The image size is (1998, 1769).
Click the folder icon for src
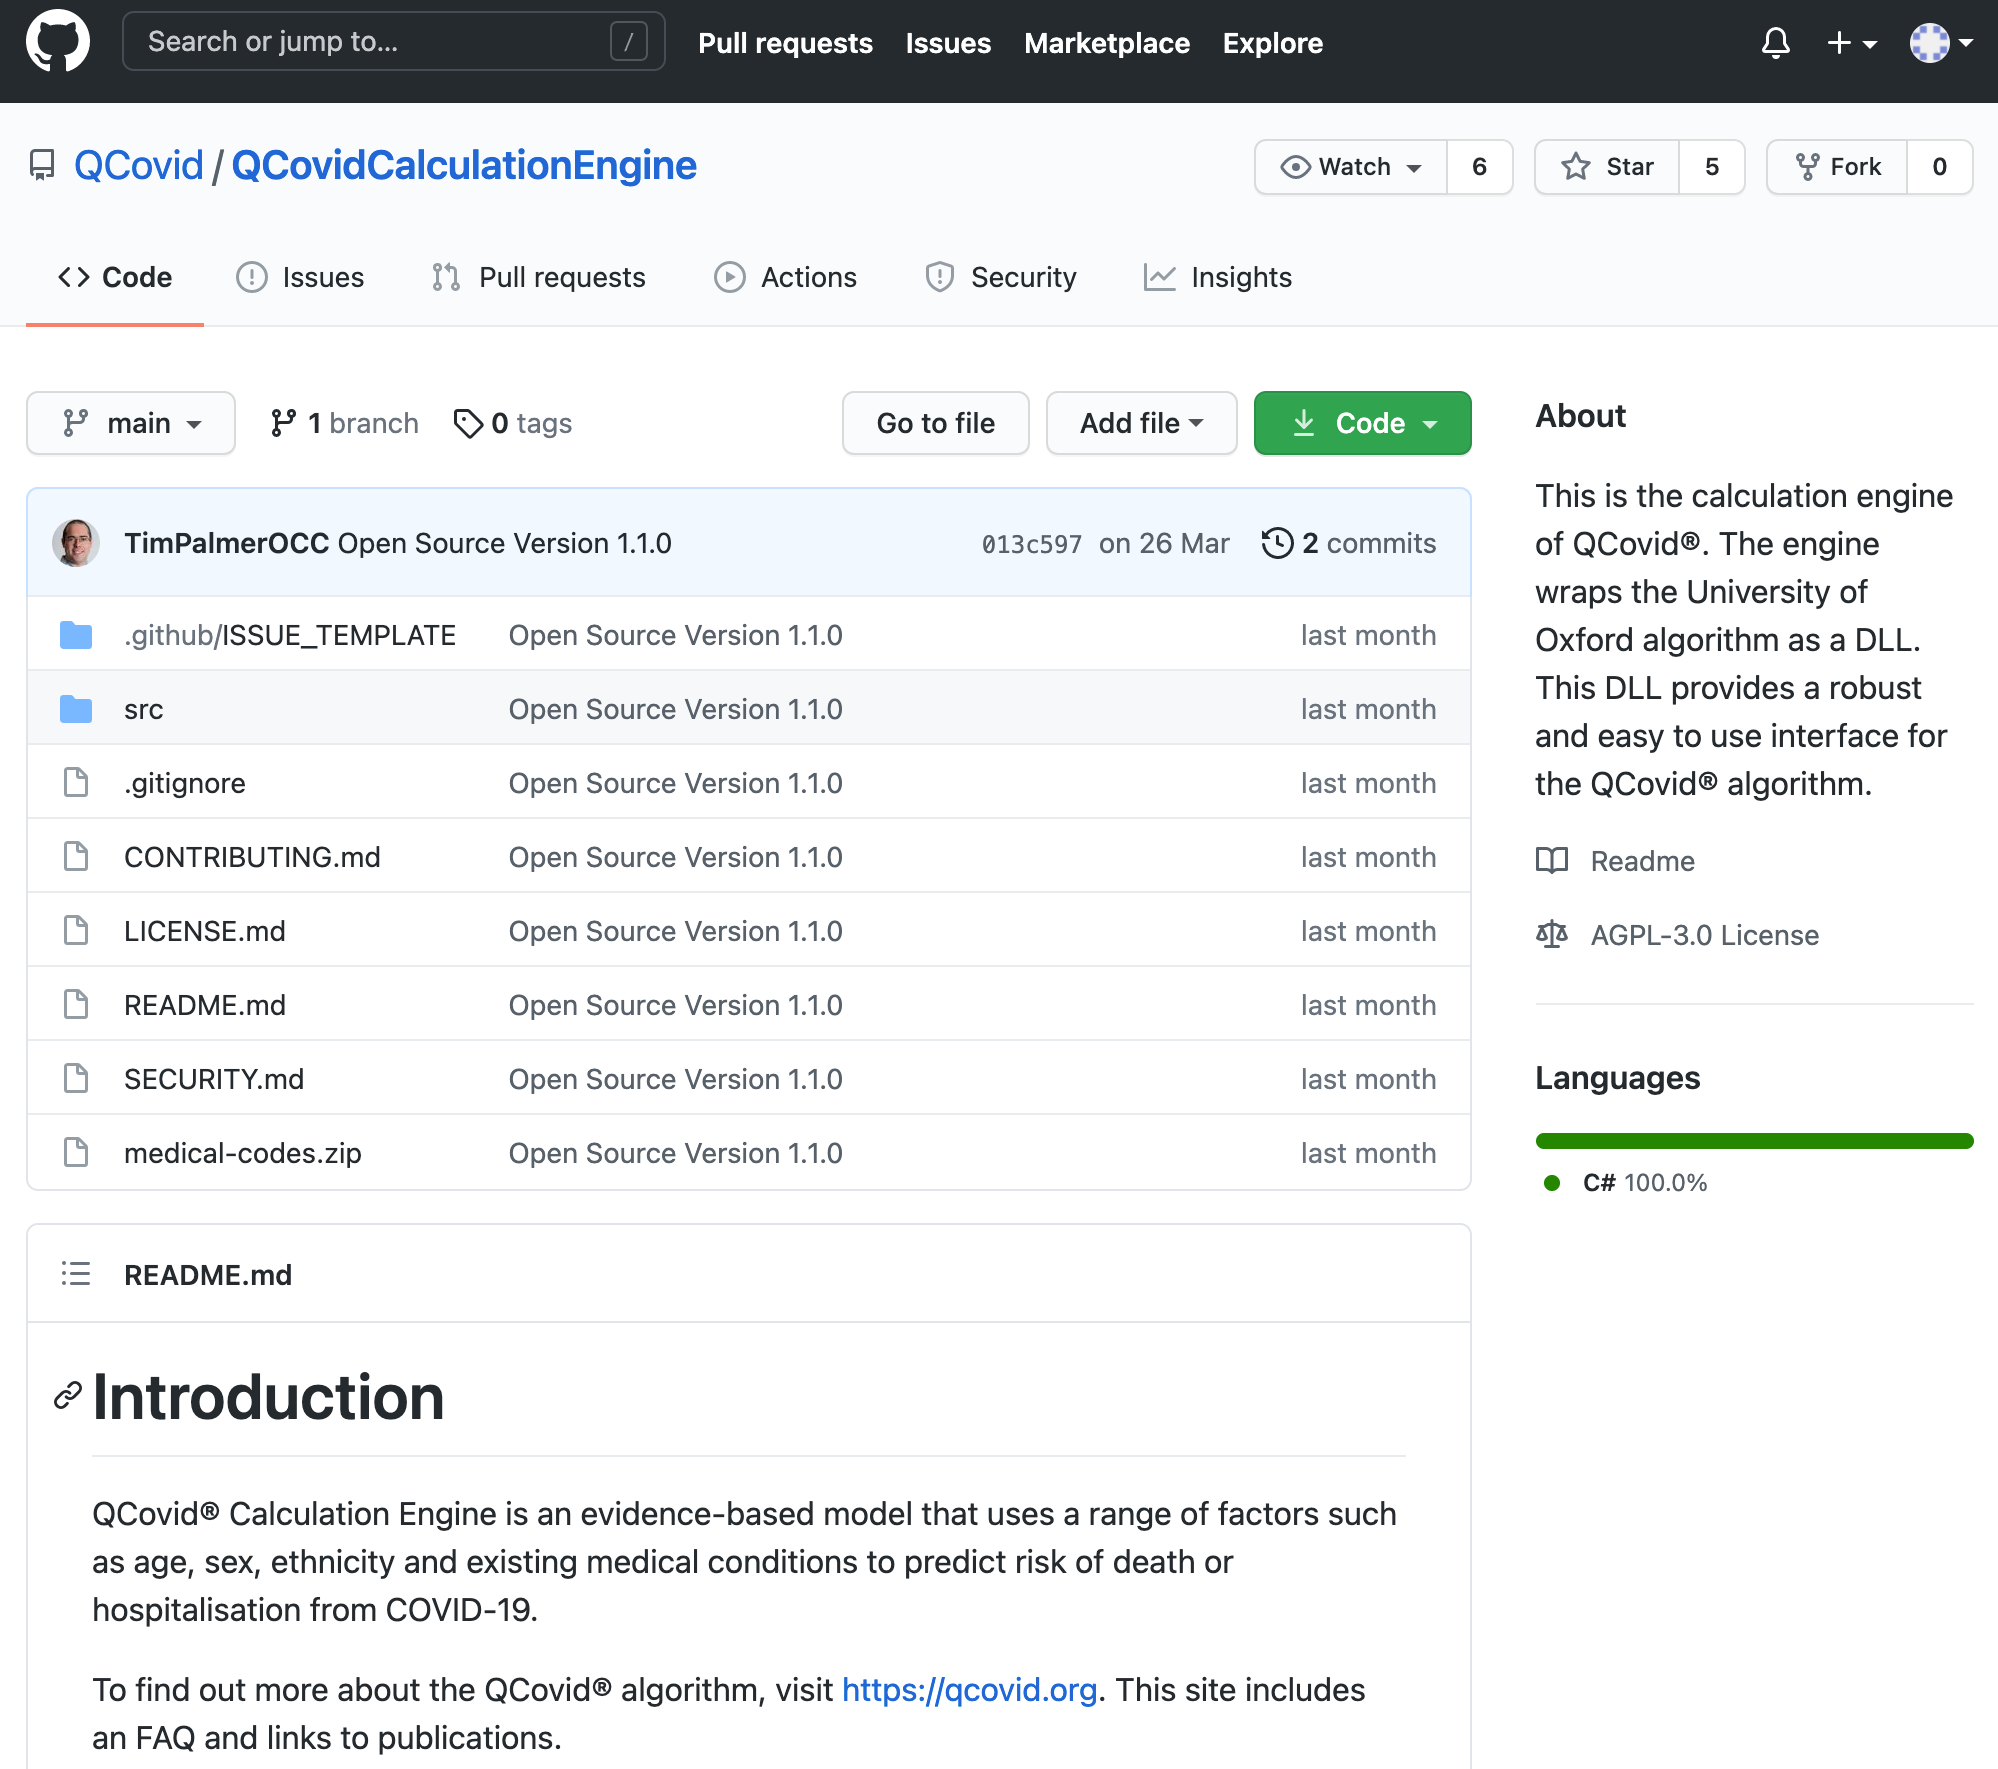[76, 709]
